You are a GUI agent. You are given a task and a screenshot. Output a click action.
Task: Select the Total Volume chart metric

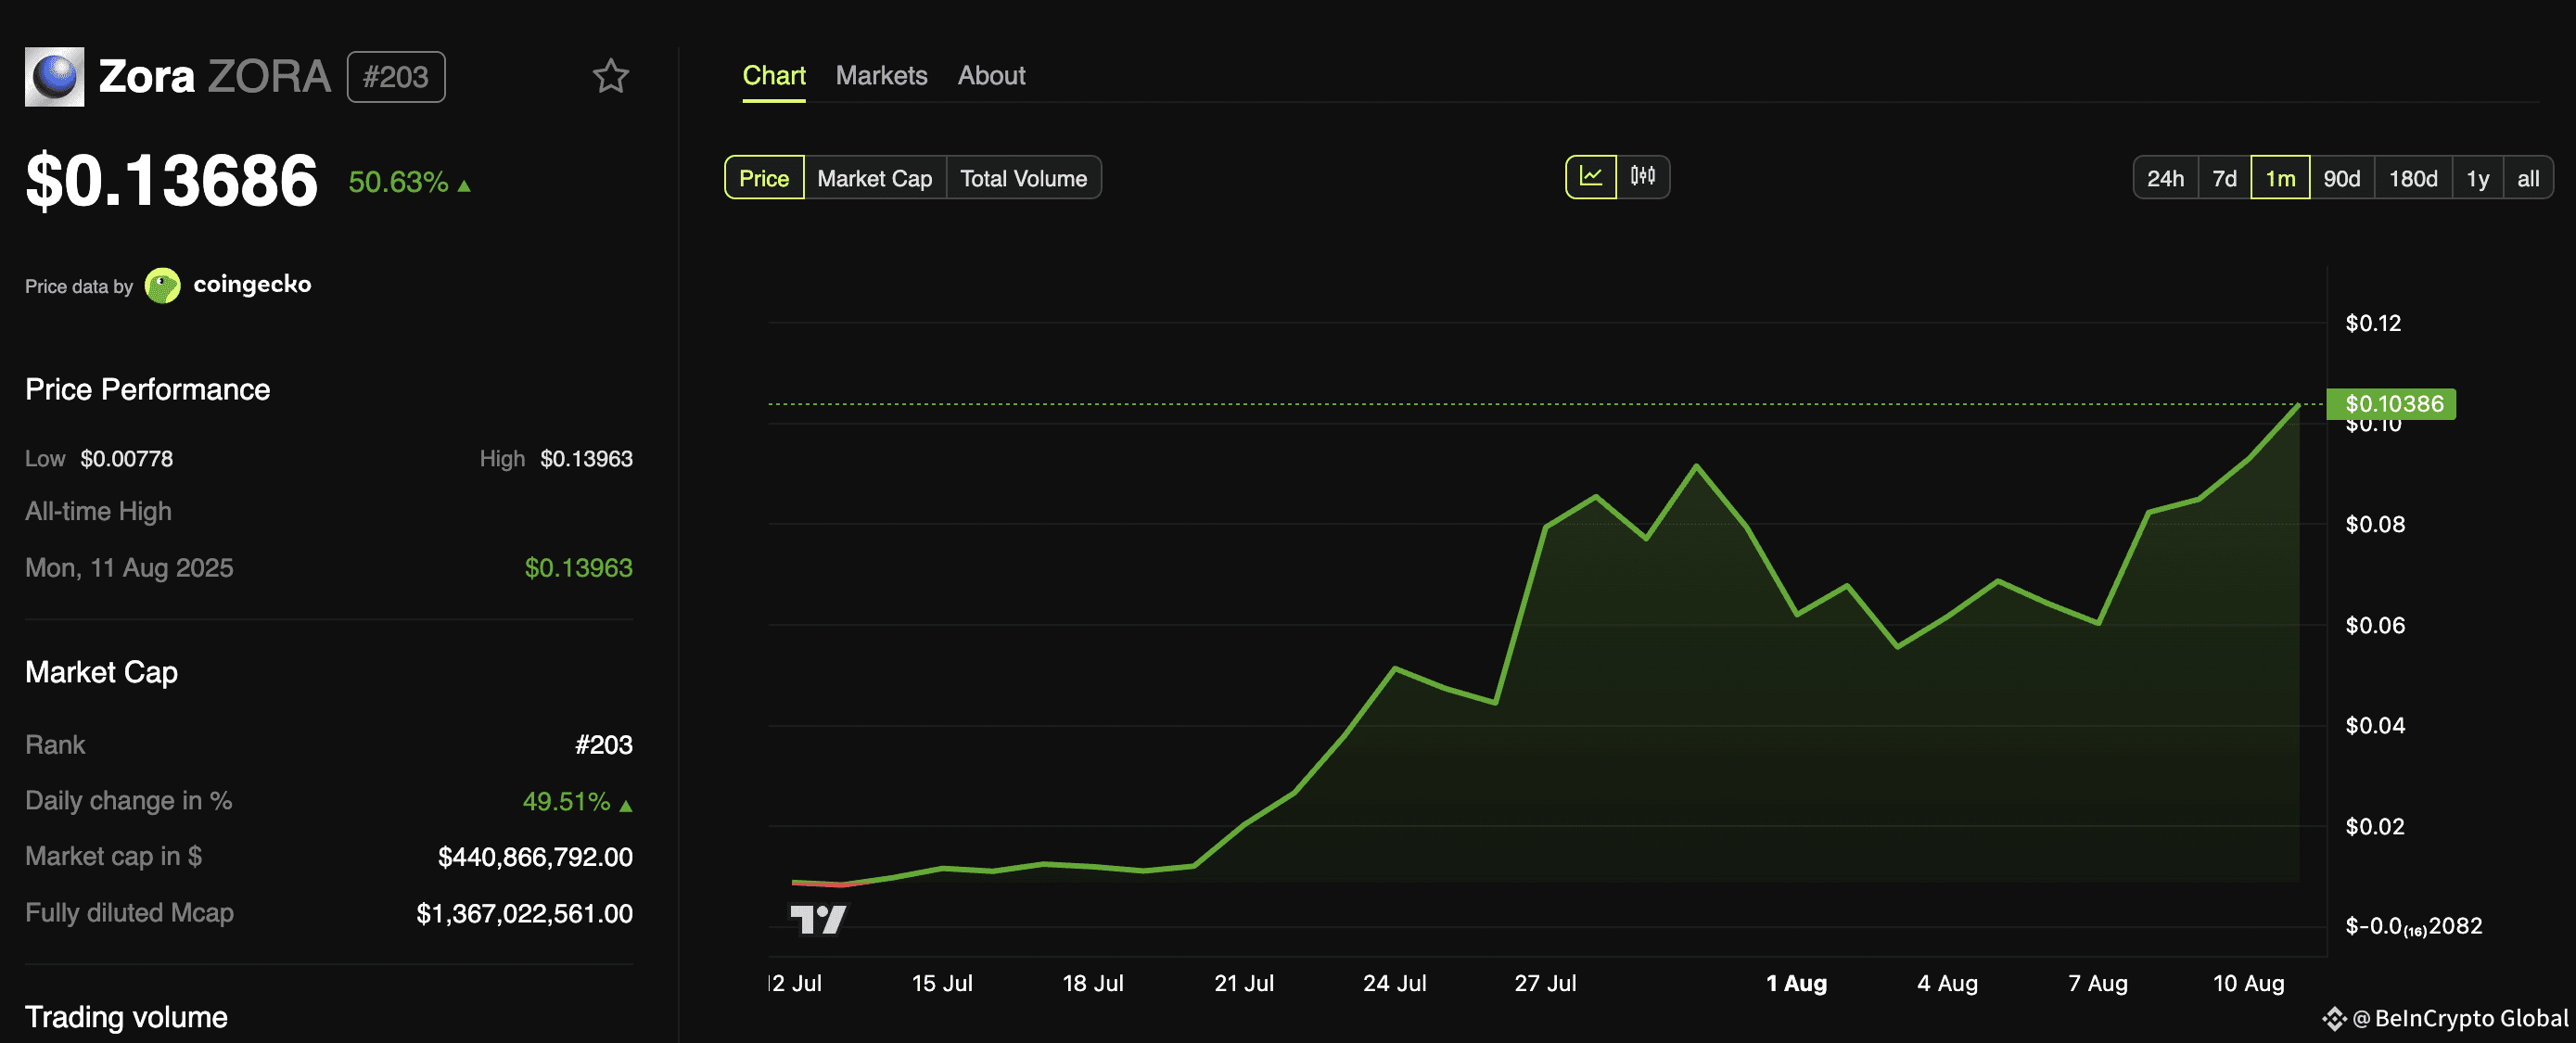[1024, 178]
